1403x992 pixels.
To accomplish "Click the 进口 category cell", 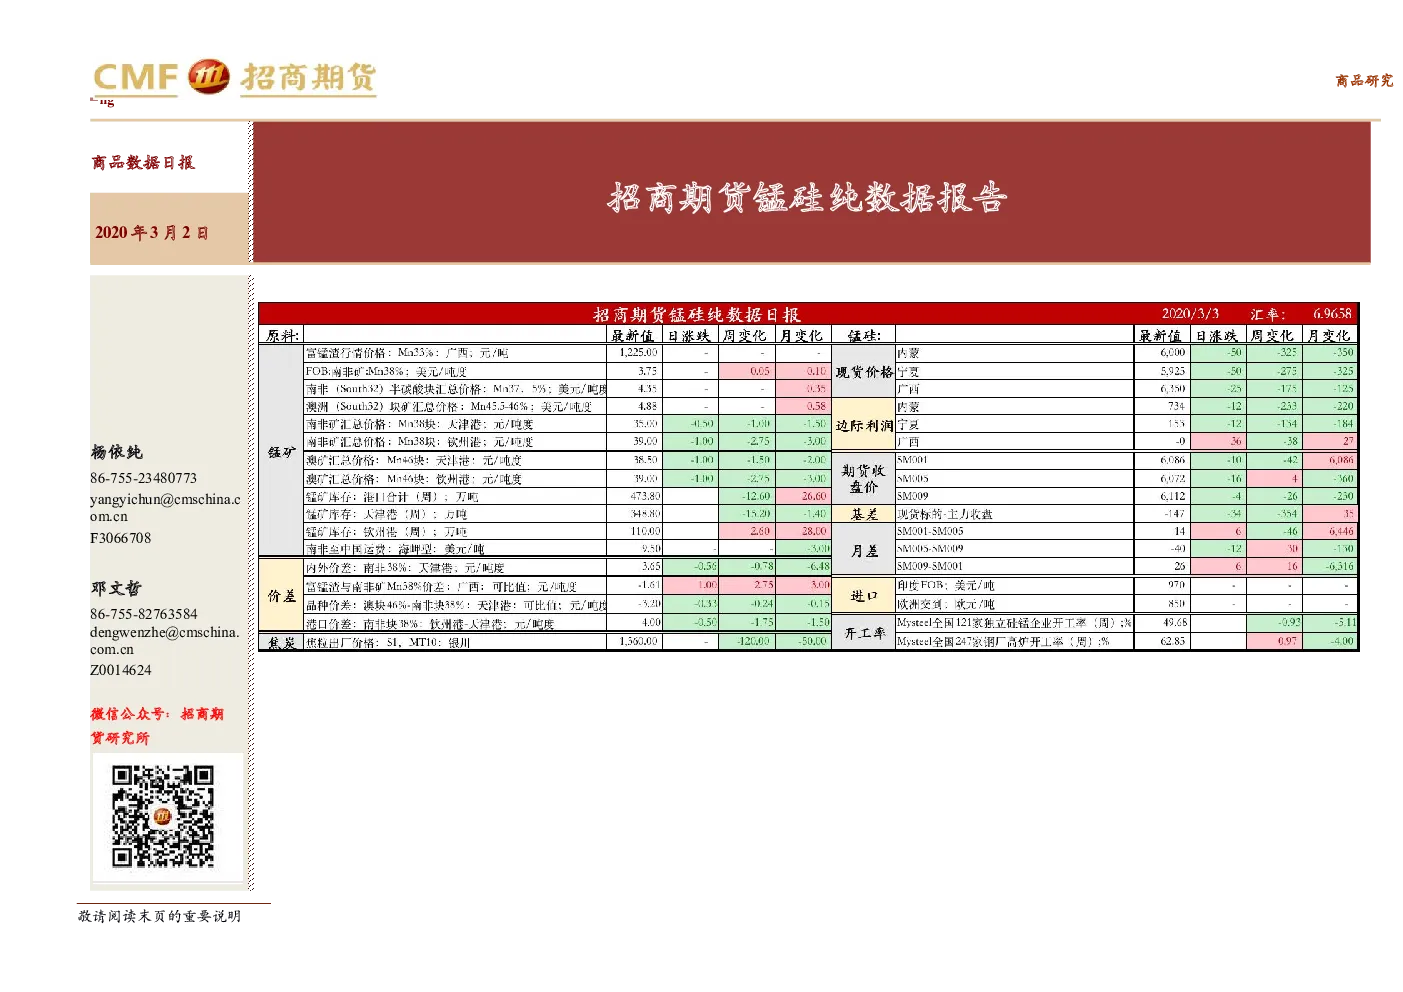I will [864, 595].
